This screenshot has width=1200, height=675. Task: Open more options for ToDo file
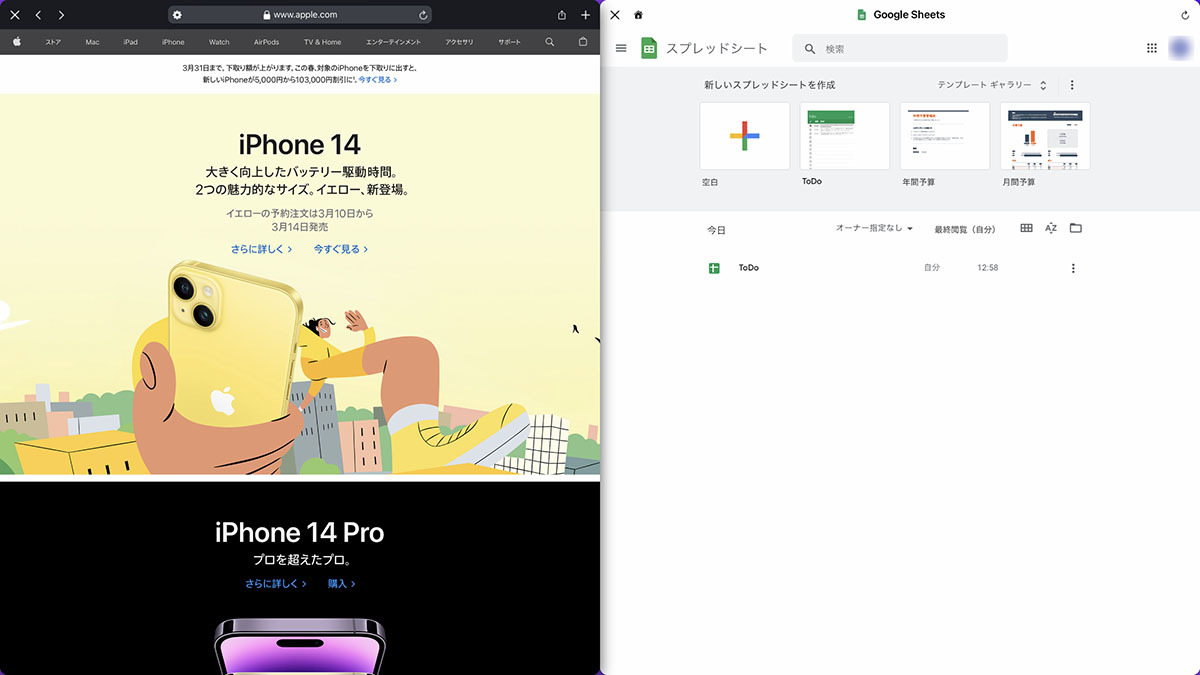coord(1073,268)
